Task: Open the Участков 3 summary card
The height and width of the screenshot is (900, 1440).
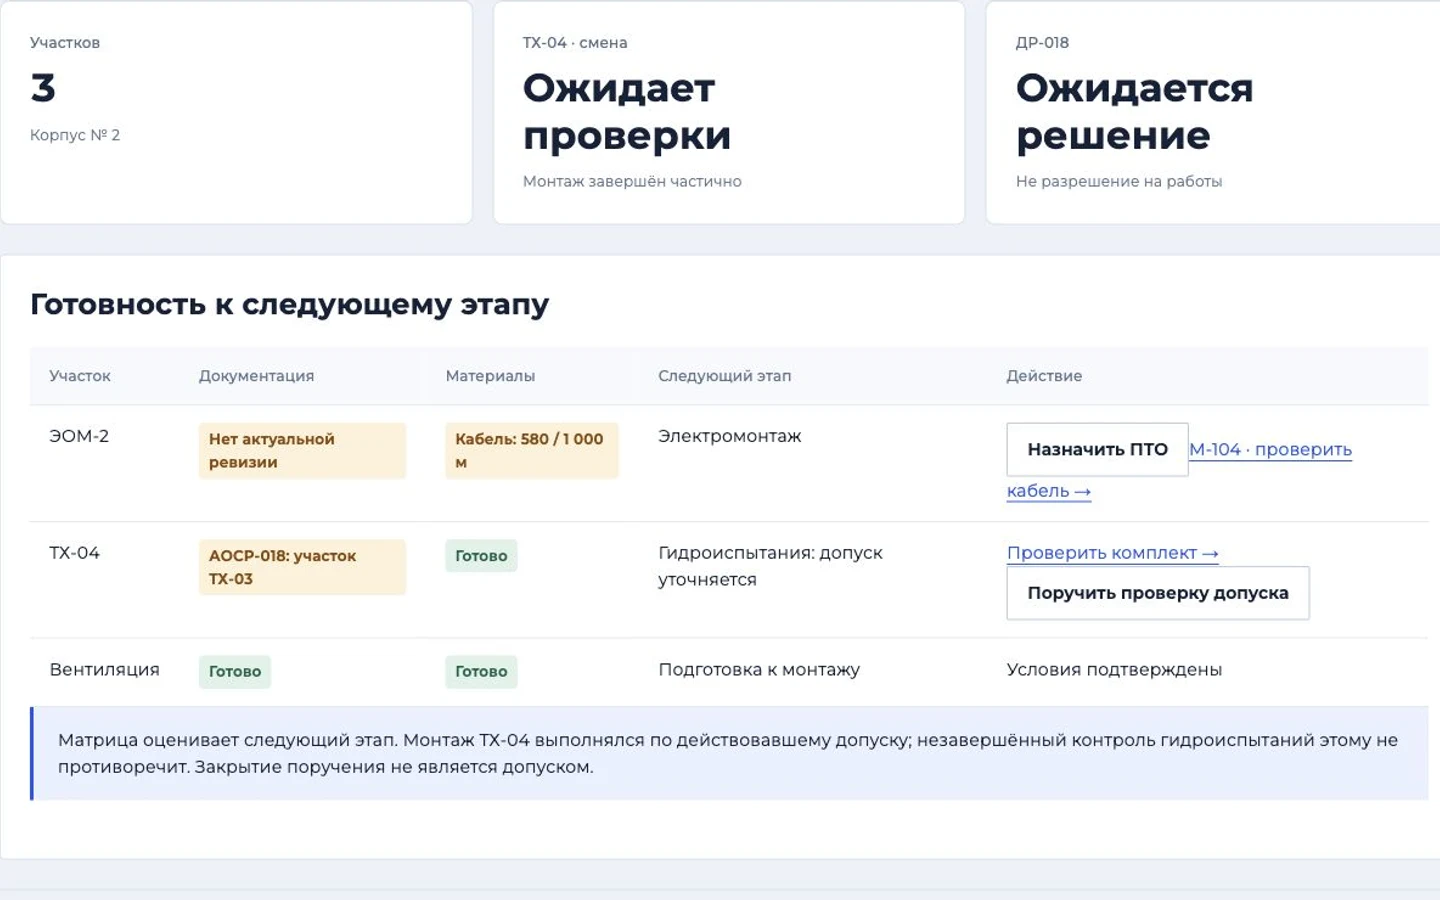Action: [236, 112]
